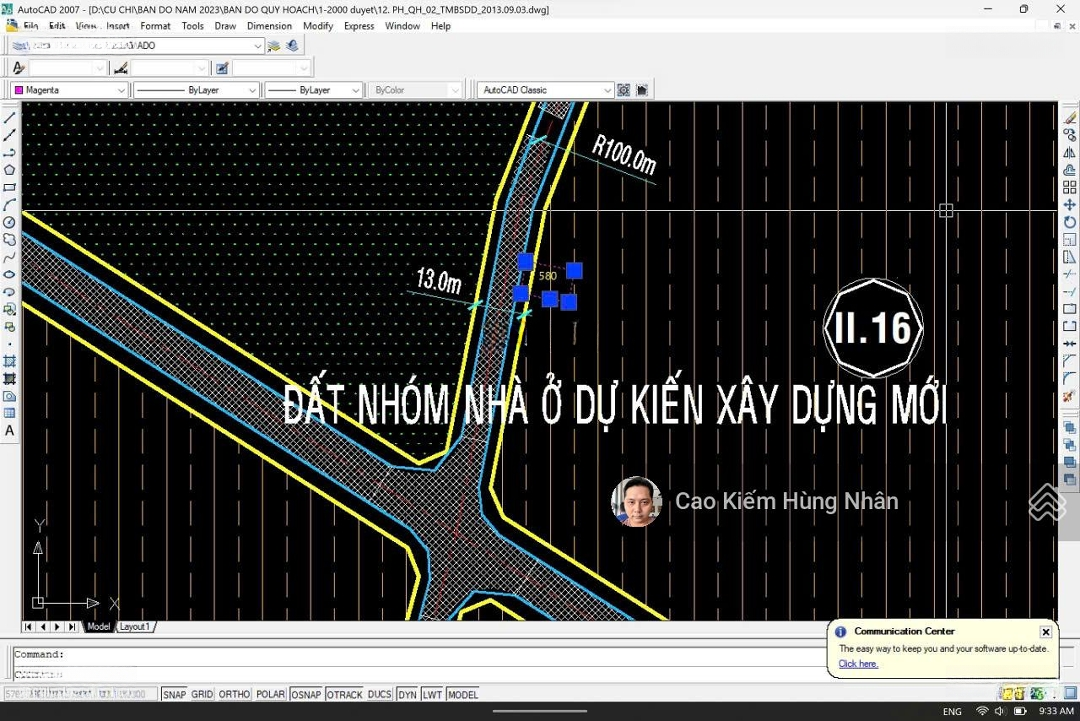Select the Line draw tool
Viewport: 1080px width, 721px height.
click(10, 118)
